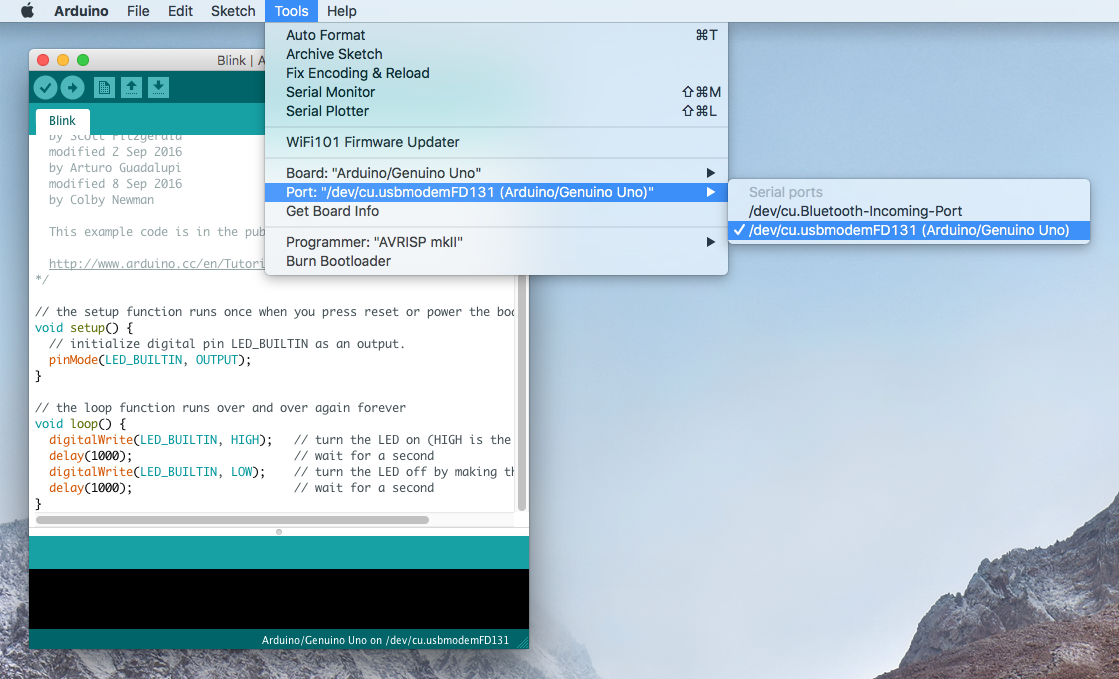
Task: Click the "modified 8 Sep 2016" comment line
Action: click(x=115, y=183)
